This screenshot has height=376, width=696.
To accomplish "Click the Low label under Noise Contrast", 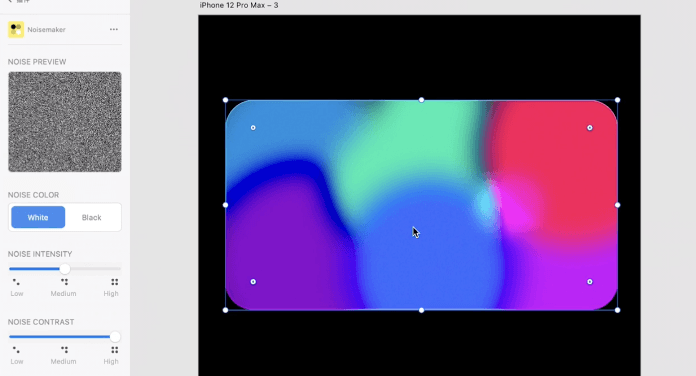I will pos(17,361).
